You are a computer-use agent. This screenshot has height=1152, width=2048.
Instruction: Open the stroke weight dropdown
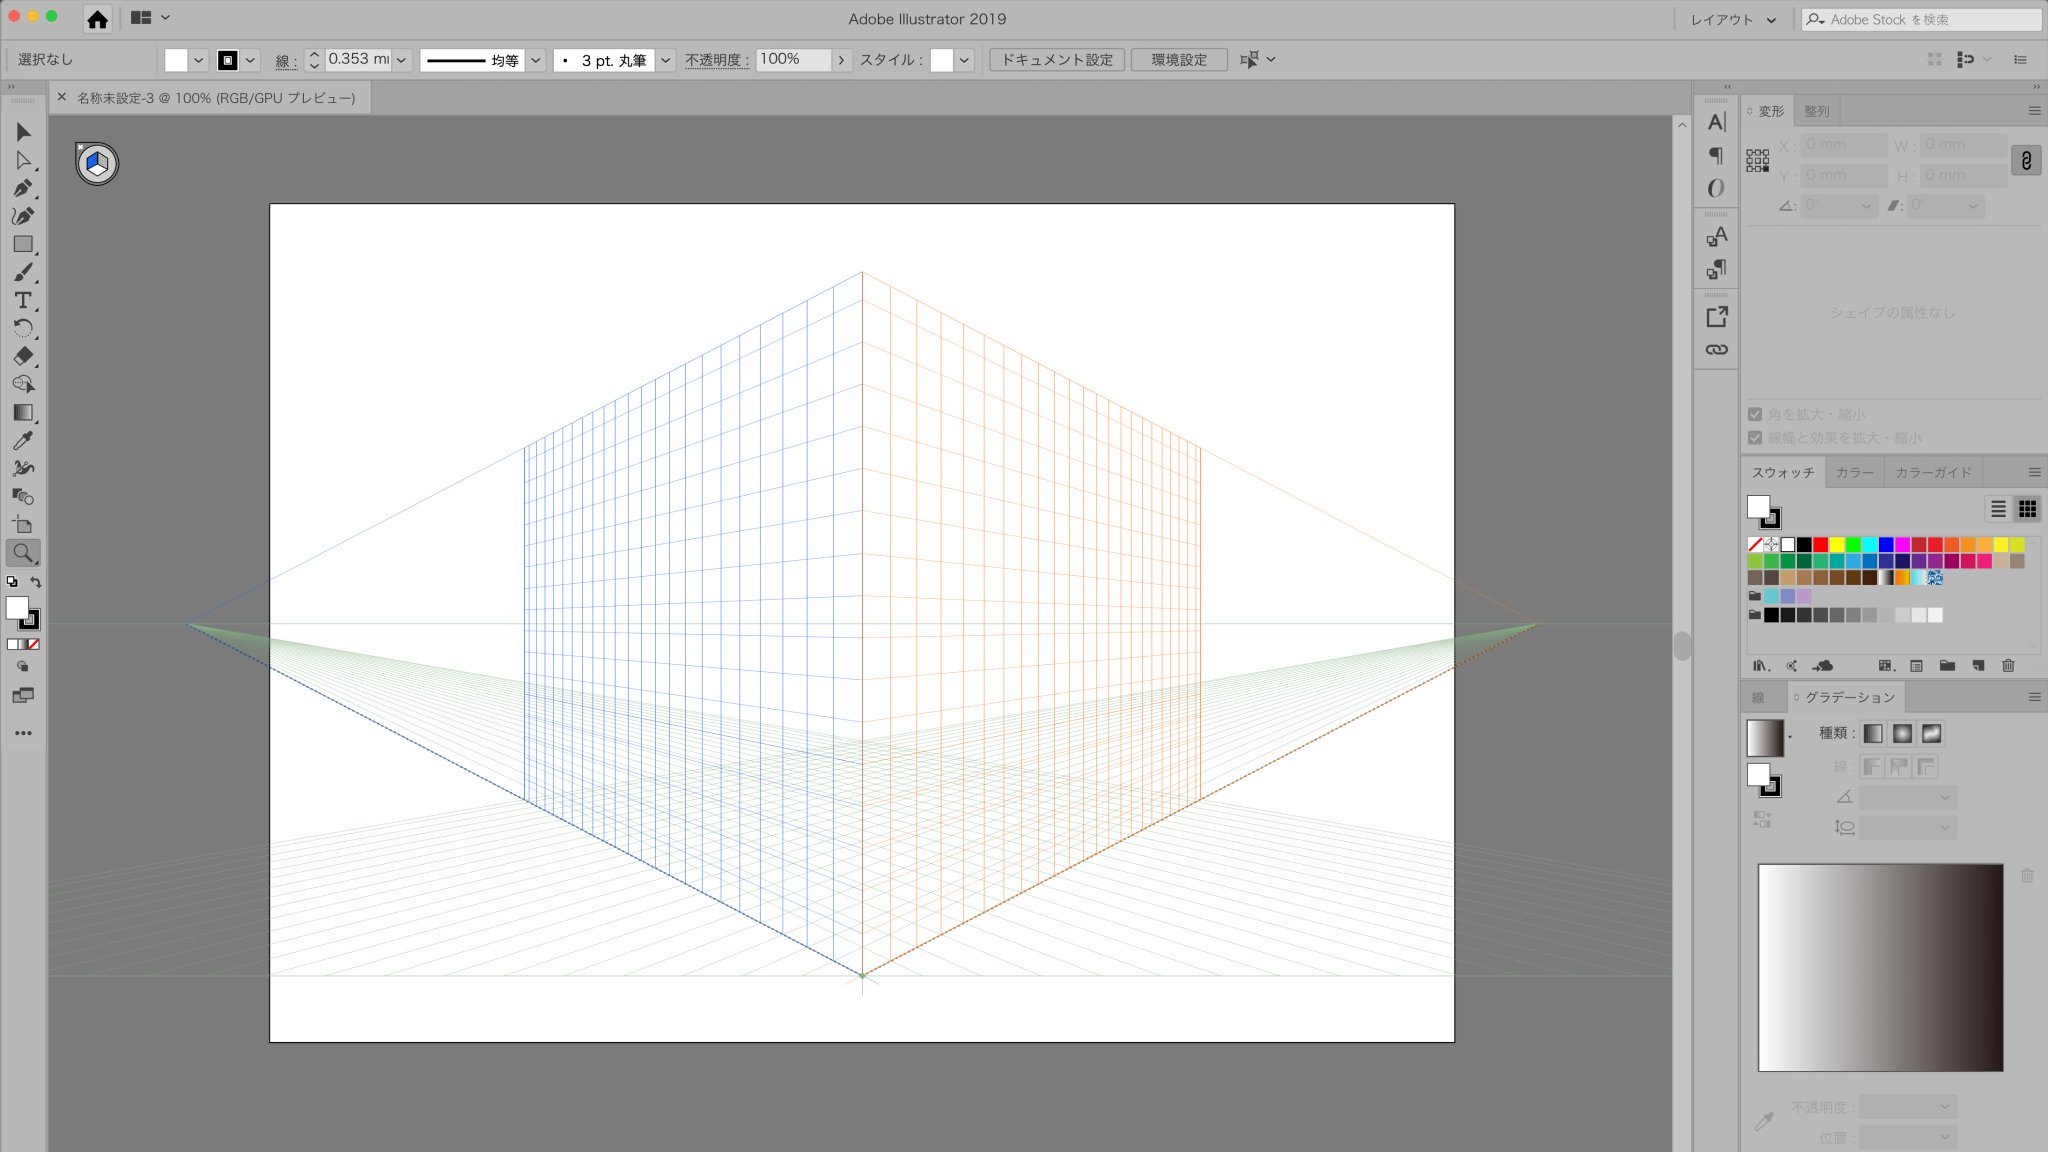coord(401,60)
